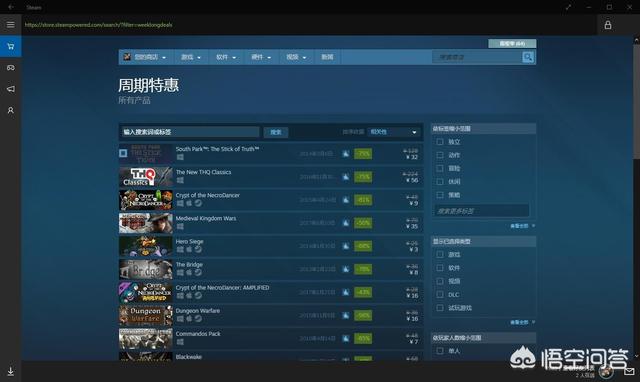
Task: Go back using the title bar arrow
Action: pyautogui.click(x=11, y=7)
